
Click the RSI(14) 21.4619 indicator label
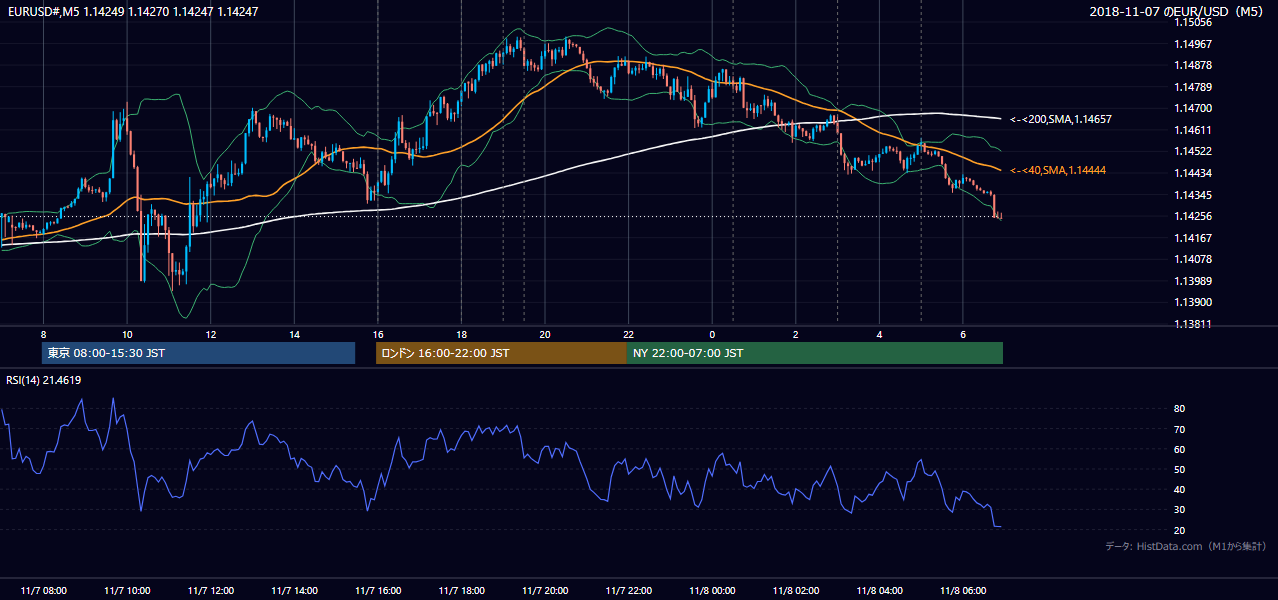tap(44, 380)
